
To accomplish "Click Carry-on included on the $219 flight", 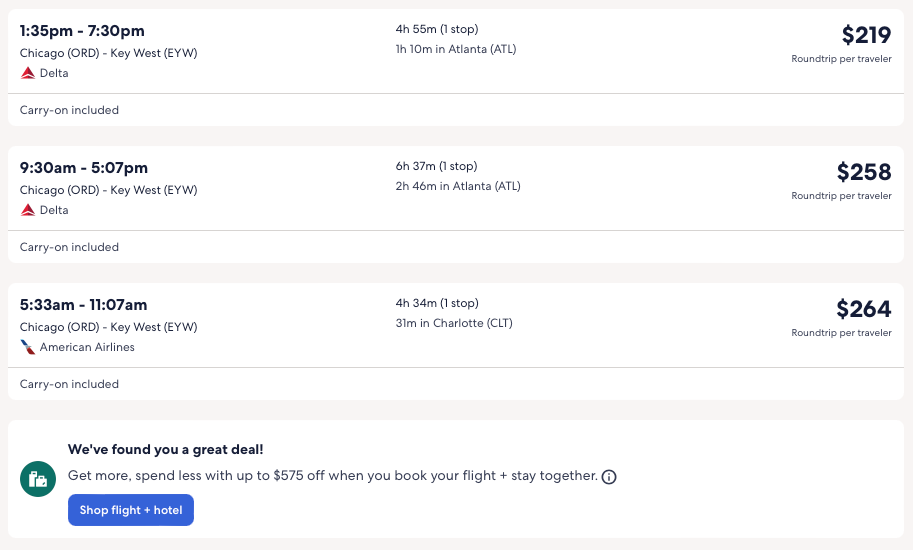I will click(69, 110).
